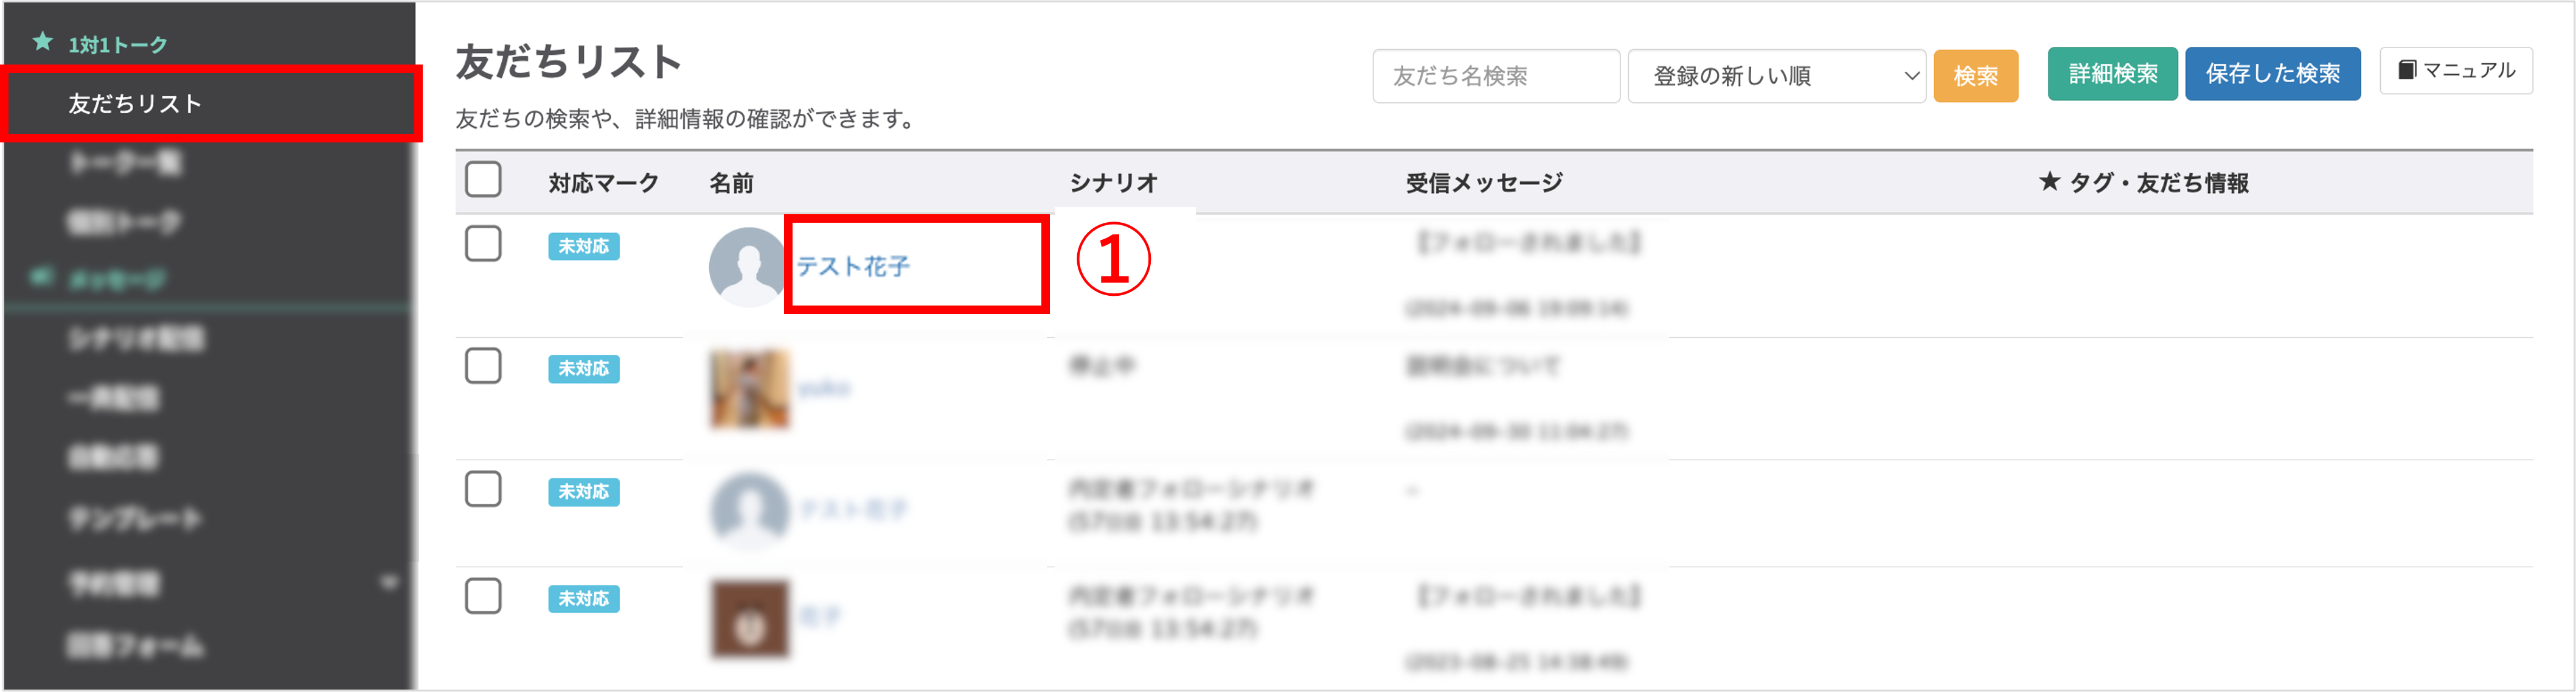Tick the checkbox in the second friend row
Image resolution: width=2576 pixels, height=692 pixels.
point(483,367)
